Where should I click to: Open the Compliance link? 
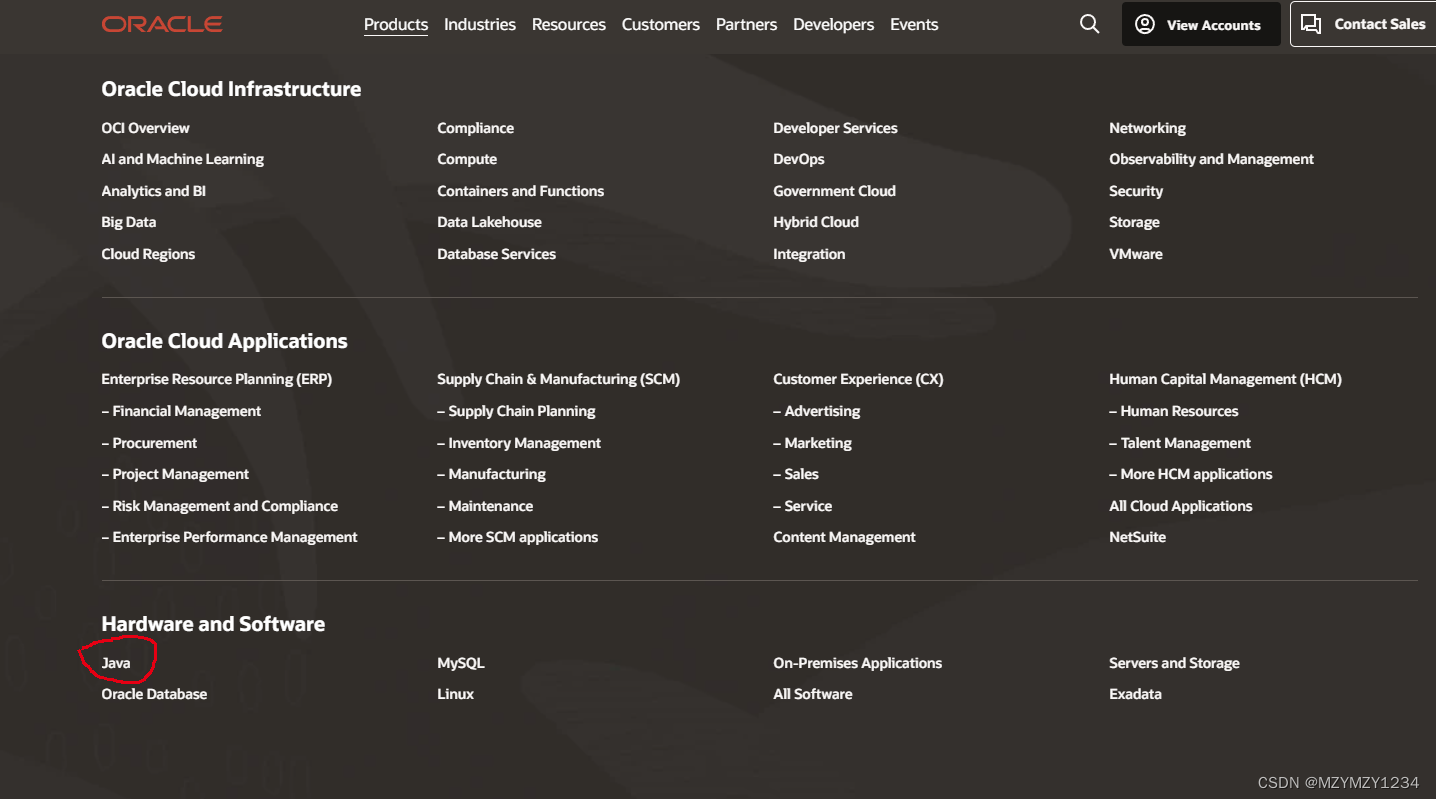coord(476,128)
